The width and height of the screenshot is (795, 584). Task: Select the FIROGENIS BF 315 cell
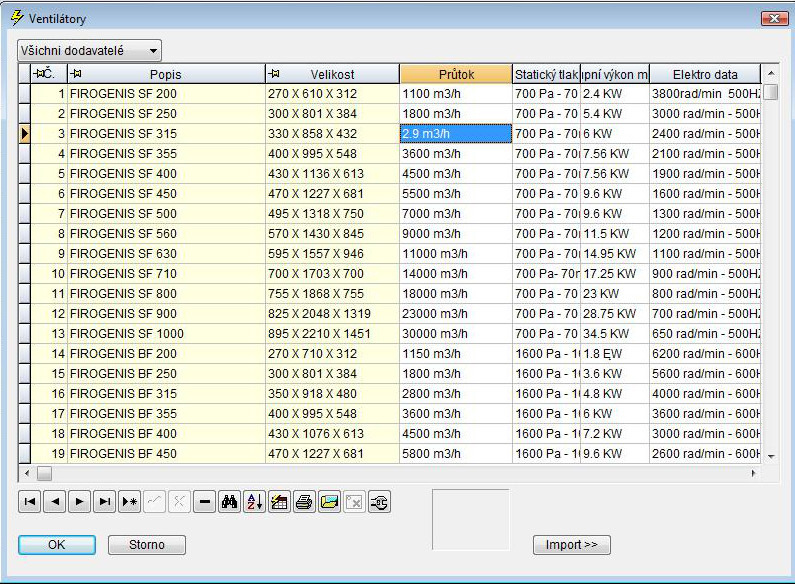point(166,394)
